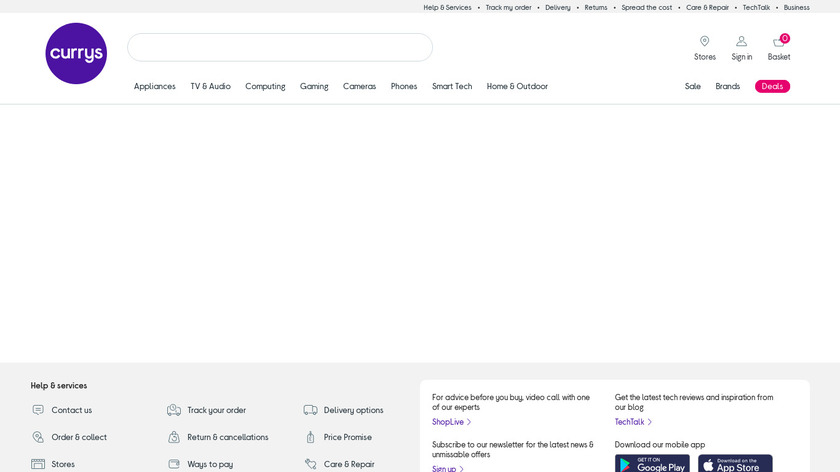Follow the ShopLive link
This screenshot has height=472, width=840.
[450, 422]
